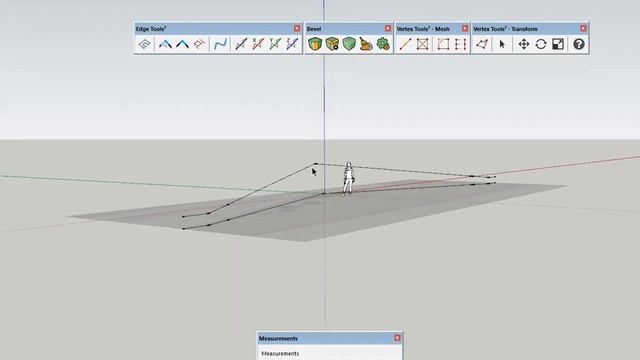This screenshot has height=360, width=640.
Task: Click the Vertex Mesh crossed-square icon
Action: 422,44
